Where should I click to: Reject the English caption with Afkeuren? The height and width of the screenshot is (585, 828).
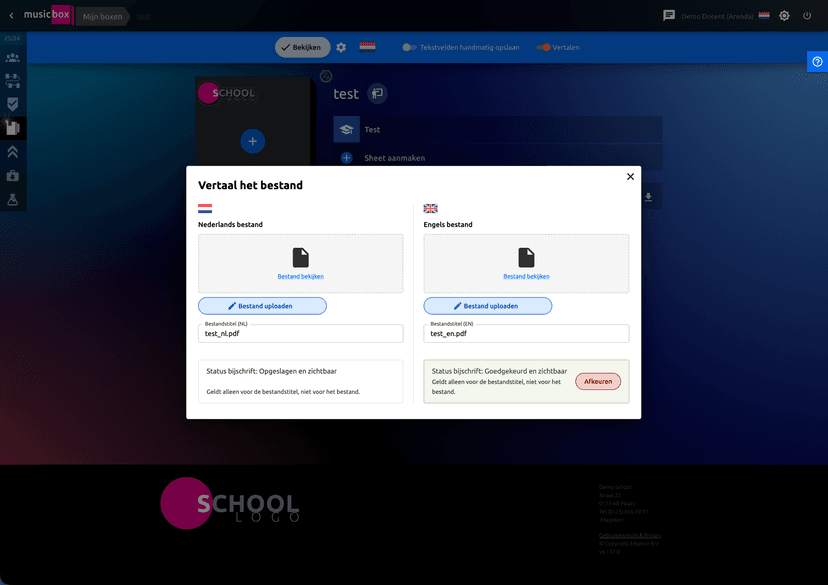point(598,381)
